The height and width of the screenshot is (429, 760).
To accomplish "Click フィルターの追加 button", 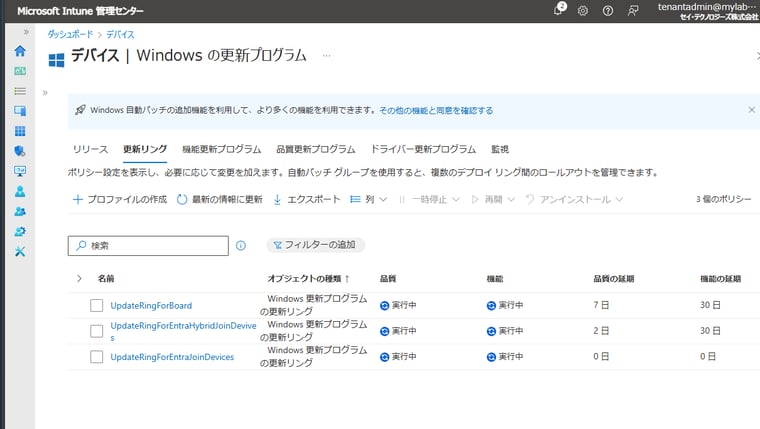I will click(x=315, y=245).
